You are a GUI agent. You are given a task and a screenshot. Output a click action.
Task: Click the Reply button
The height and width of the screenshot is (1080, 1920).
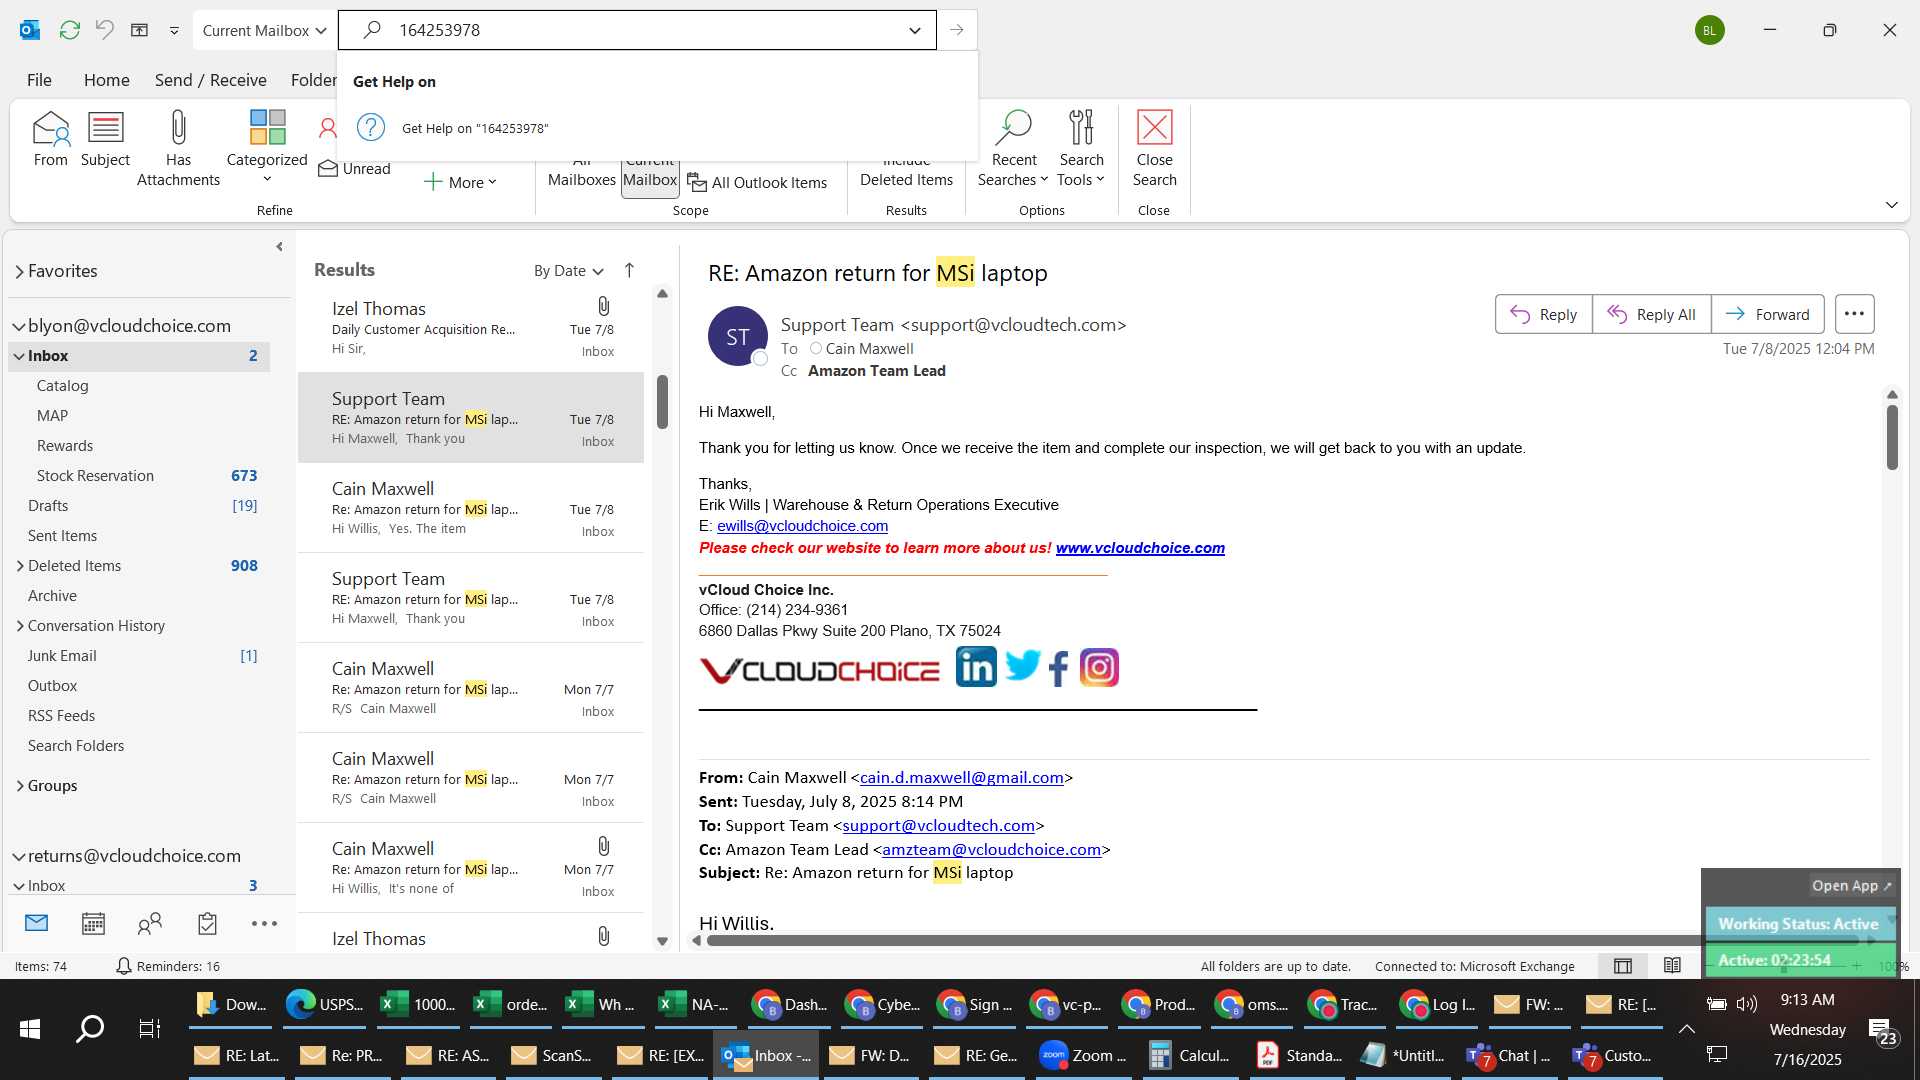click(x=1543, y=314)
